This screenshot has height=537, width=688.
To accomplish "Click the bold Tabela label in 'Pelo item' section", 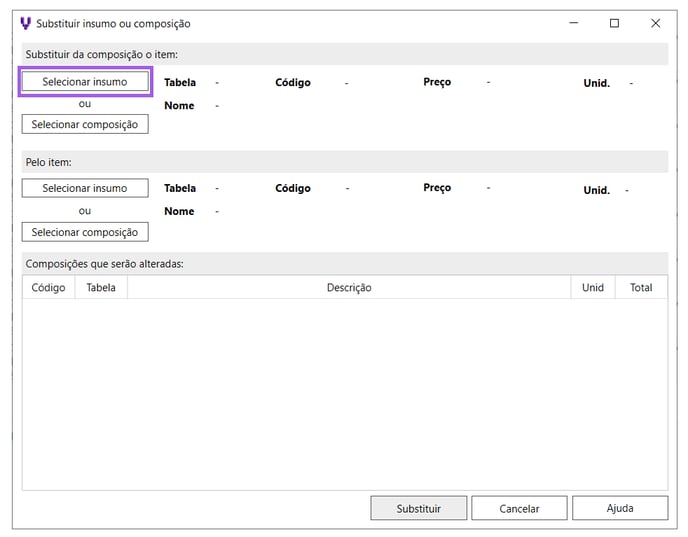I will coord(180,188).
